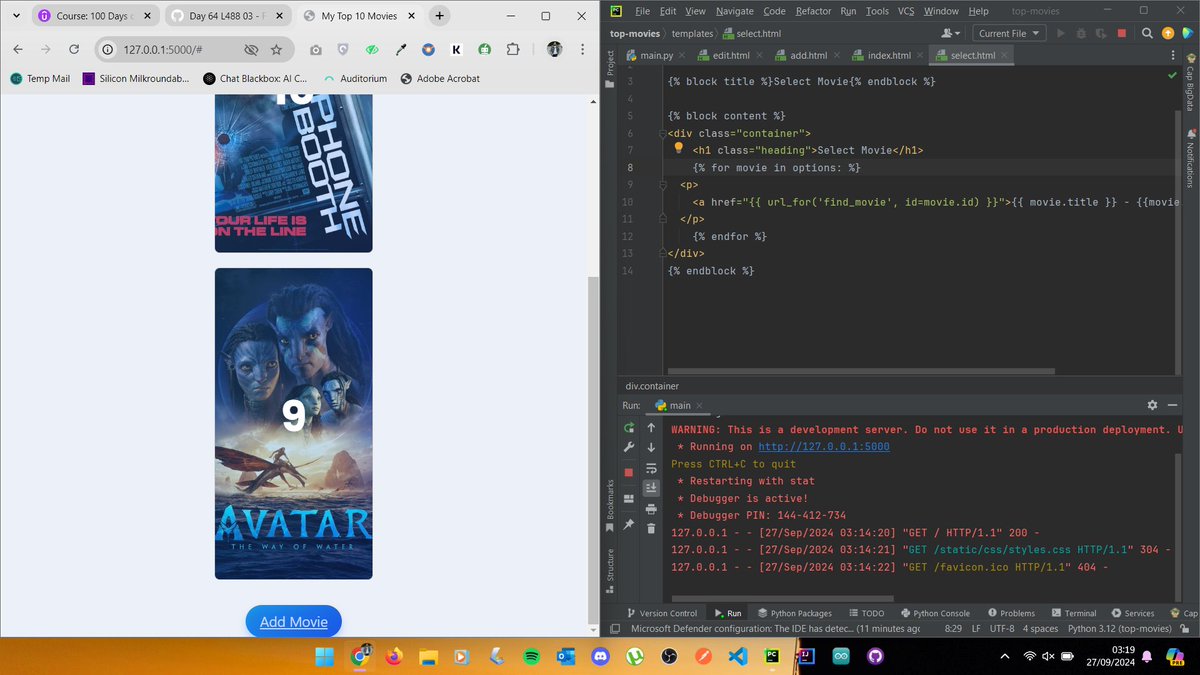Click the stop button in PyCharm toolbar
1200x675 pixels.
click(1122, 33)
